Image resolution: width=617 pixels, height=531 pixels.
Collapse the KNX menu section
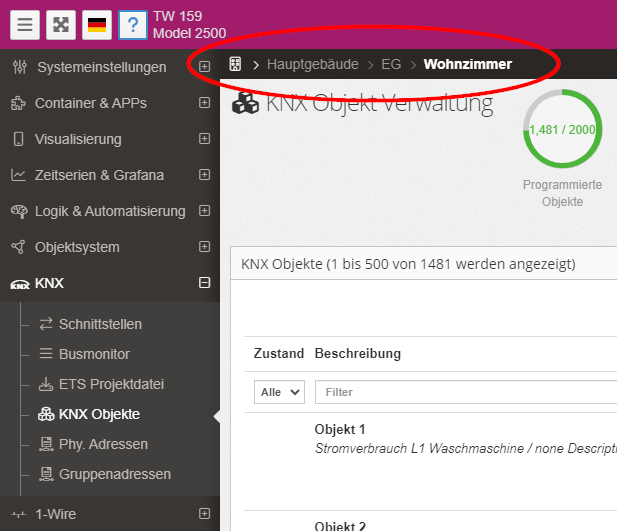tap(204, 283)
